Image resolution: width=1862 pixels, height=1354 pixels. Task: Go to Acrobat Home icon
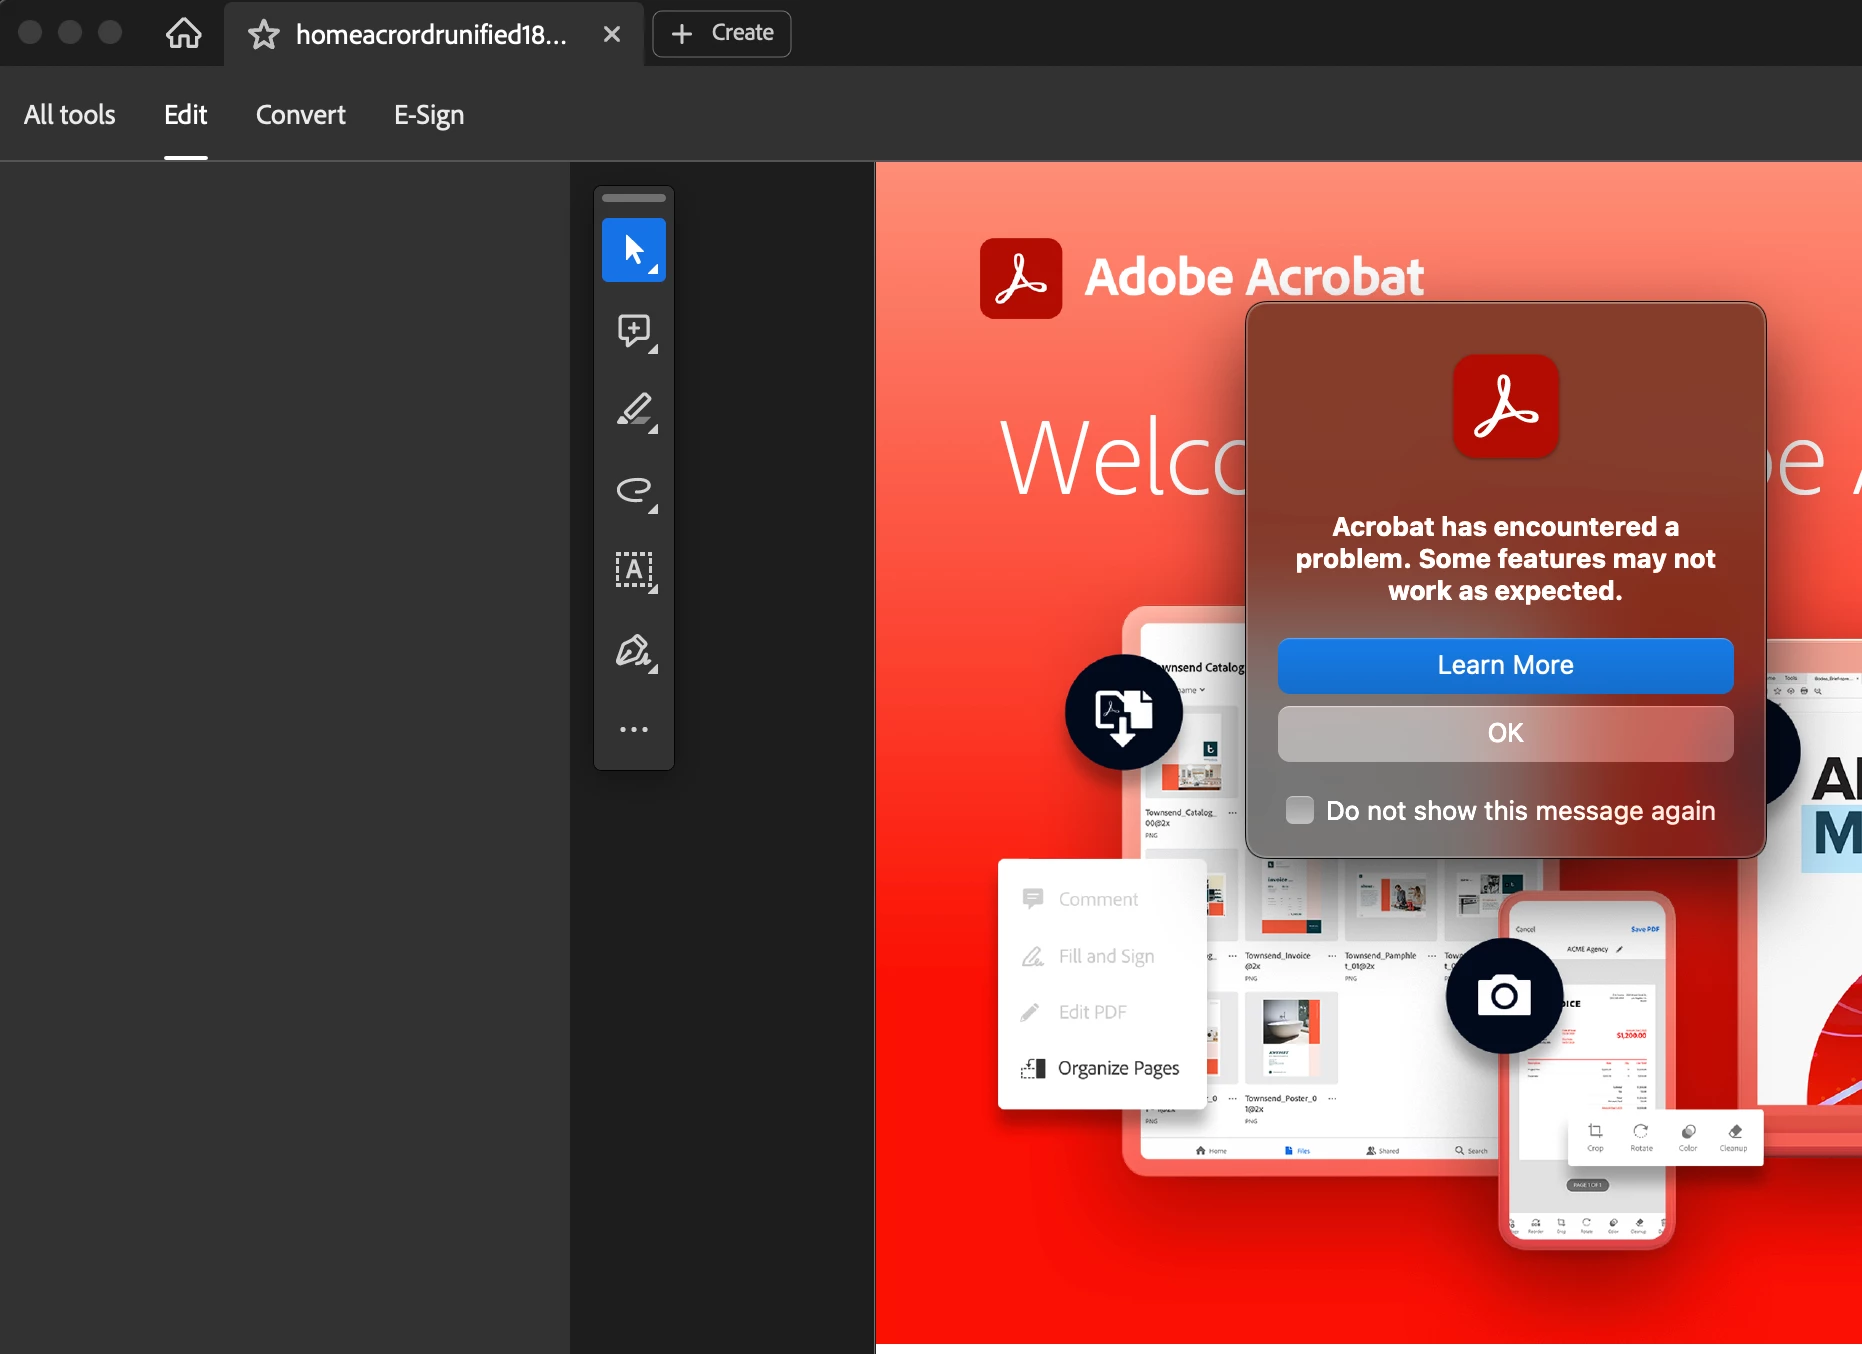click(x=183, y=33)
